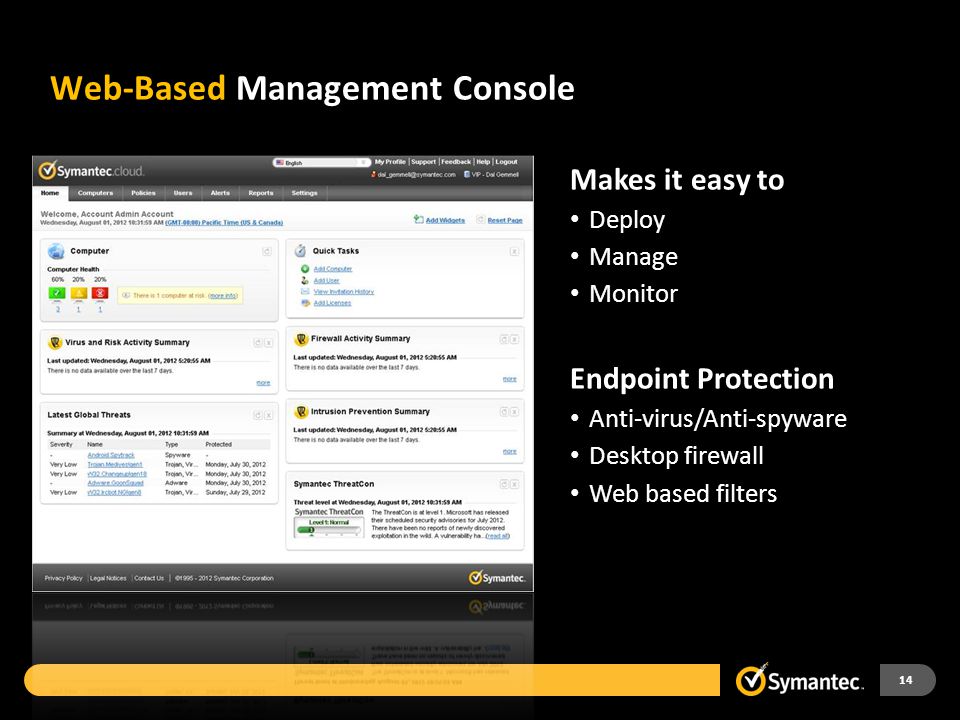
Task: Refresh the Symantec ThreatCon widget
Action: click(x=504, y=484)
